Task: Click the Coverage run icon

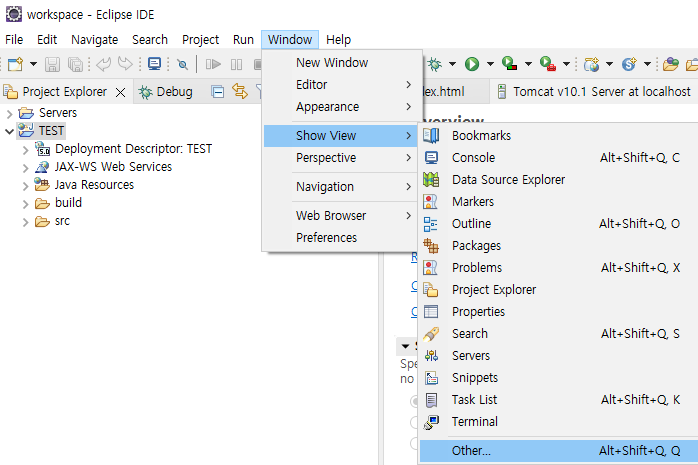Action: click(509, 64)
